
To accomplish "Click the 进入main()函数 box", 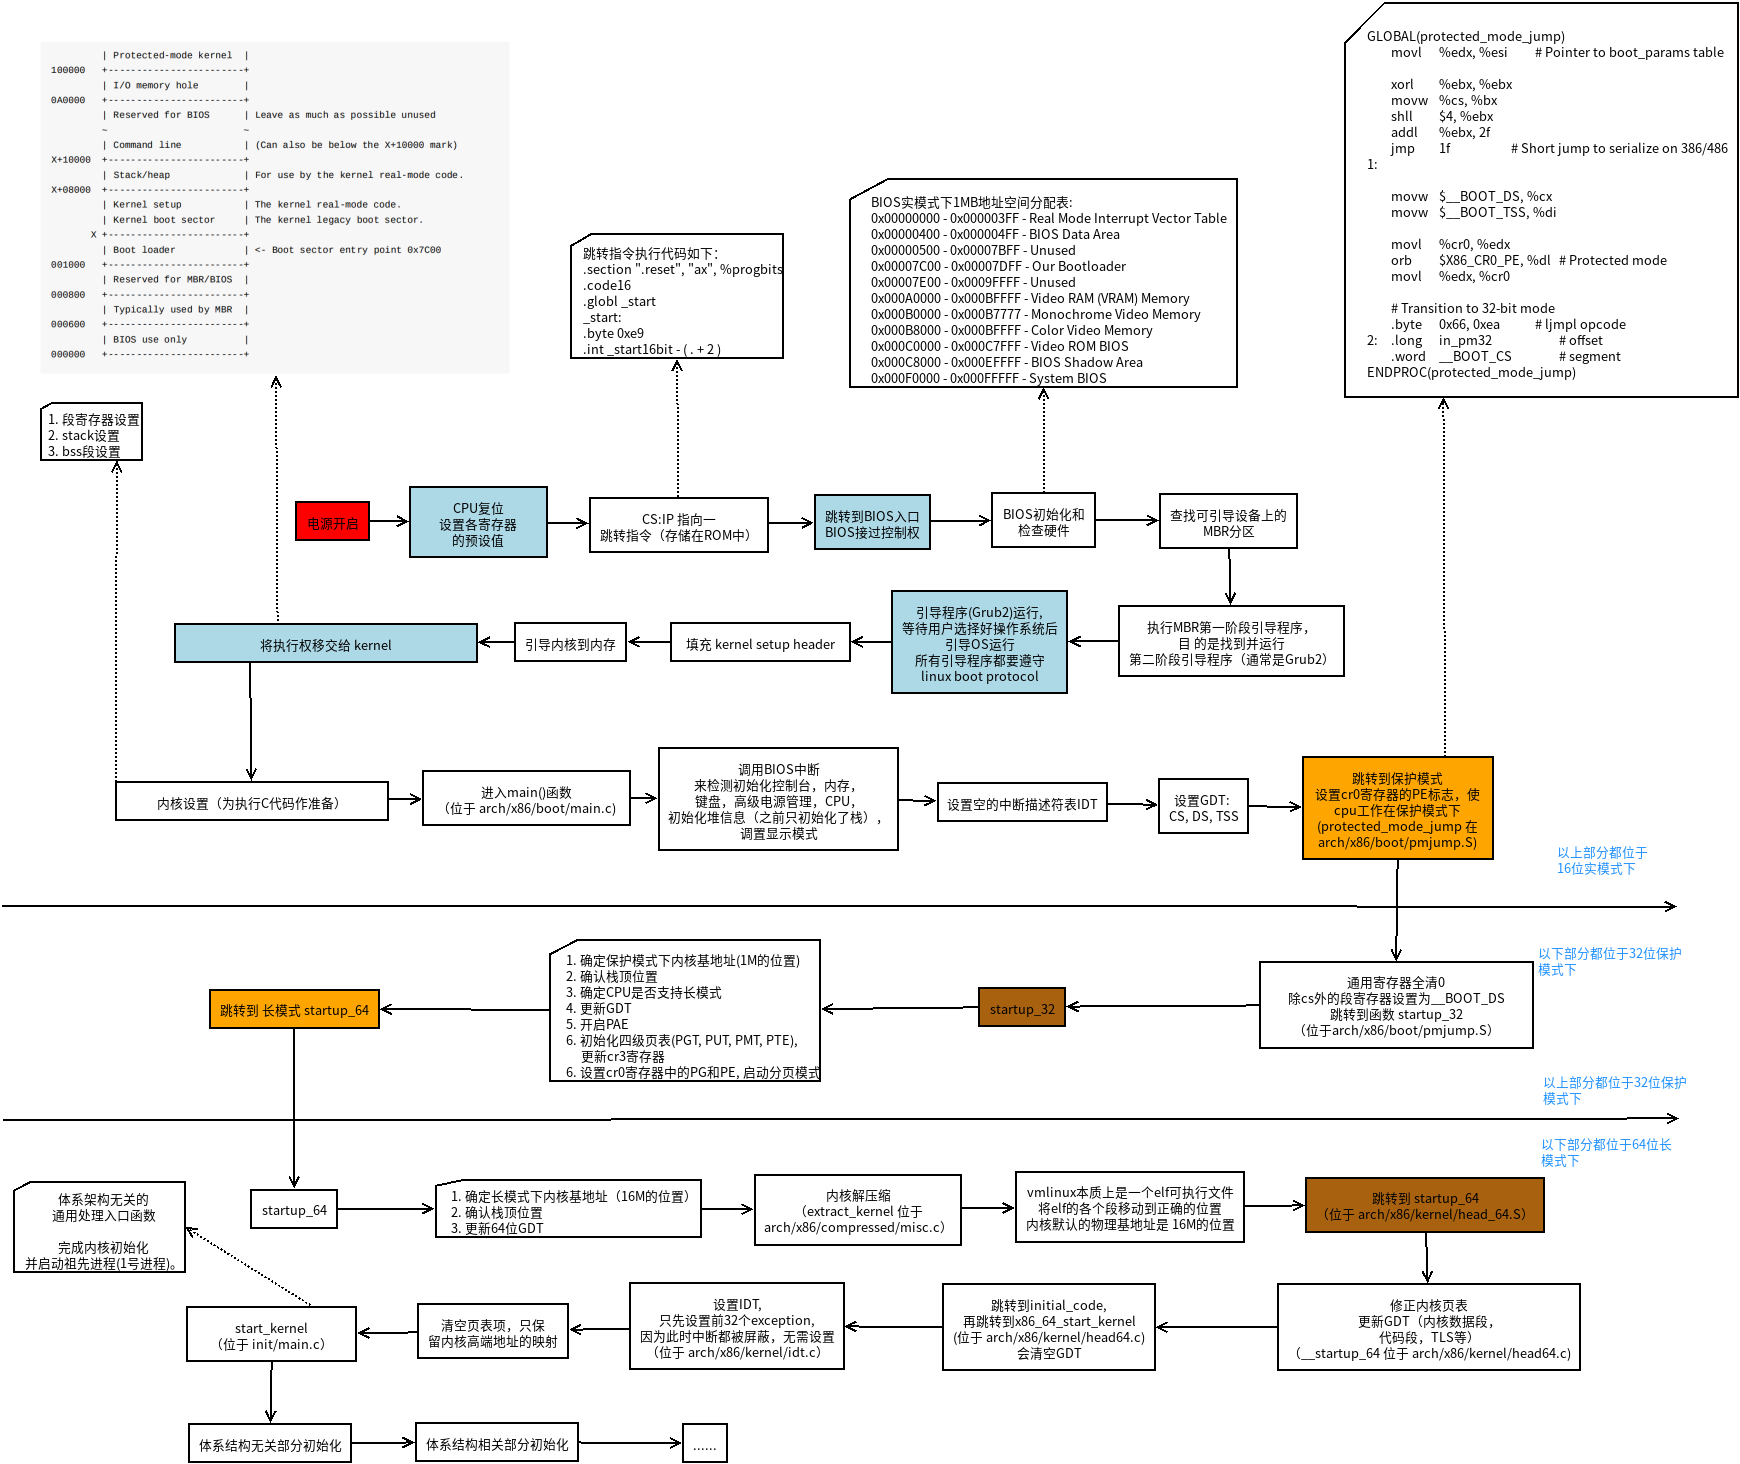I will [x=526, y=798].
